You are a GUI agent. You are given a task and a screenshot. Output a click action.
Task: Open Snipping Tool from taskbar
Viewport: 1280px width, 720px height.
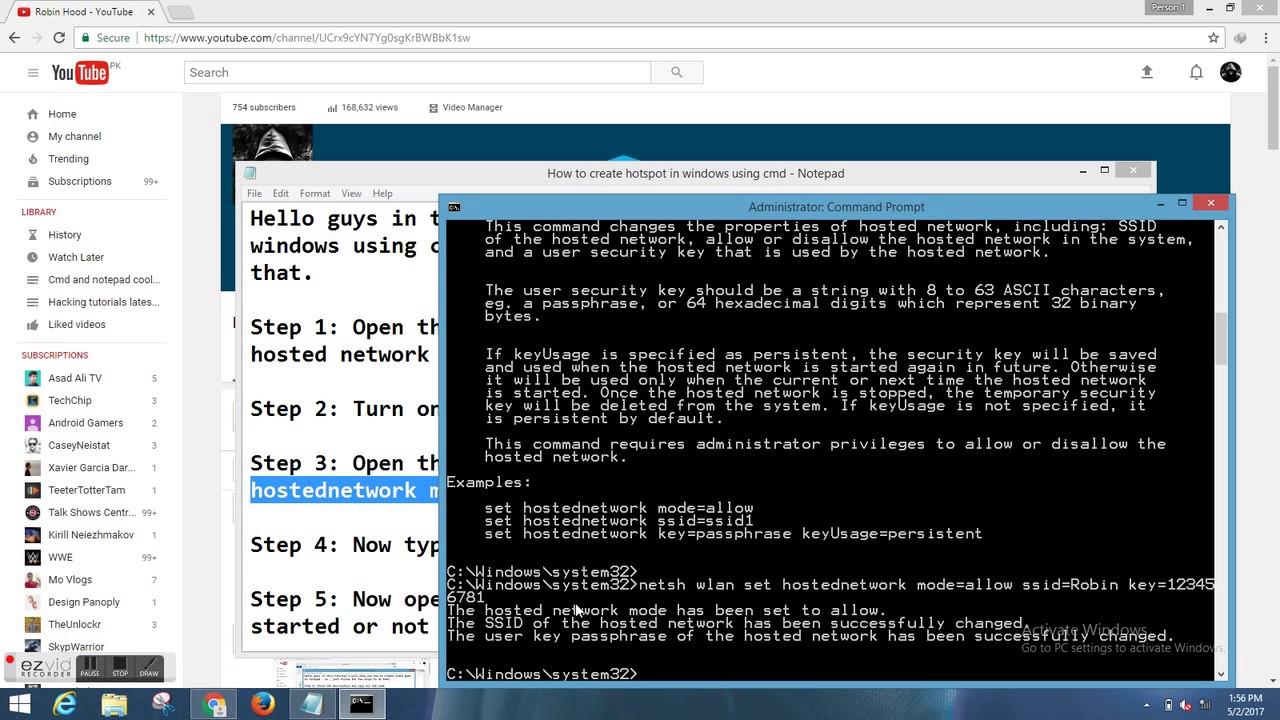[x=163, y=705]
